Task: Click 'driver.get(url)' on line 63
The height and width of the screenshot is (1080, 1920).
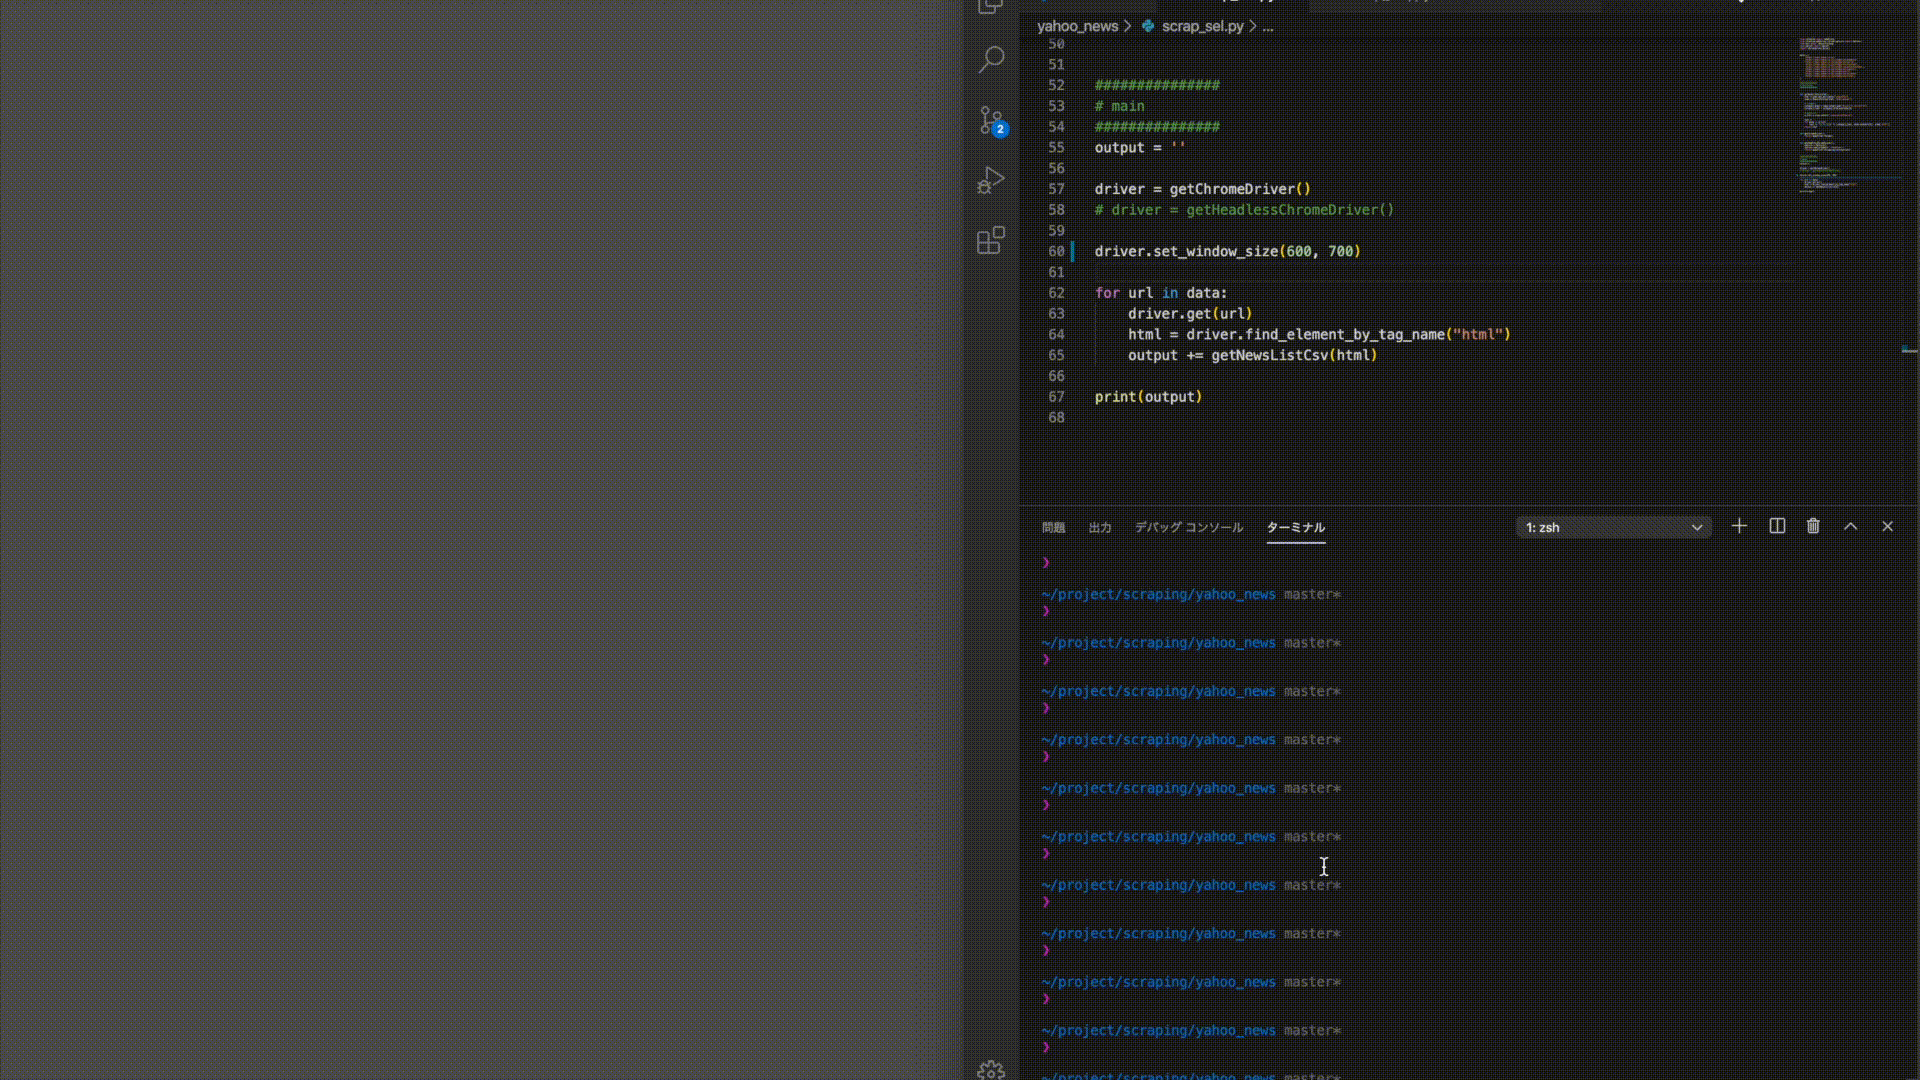Action: tap(1190, 314)
